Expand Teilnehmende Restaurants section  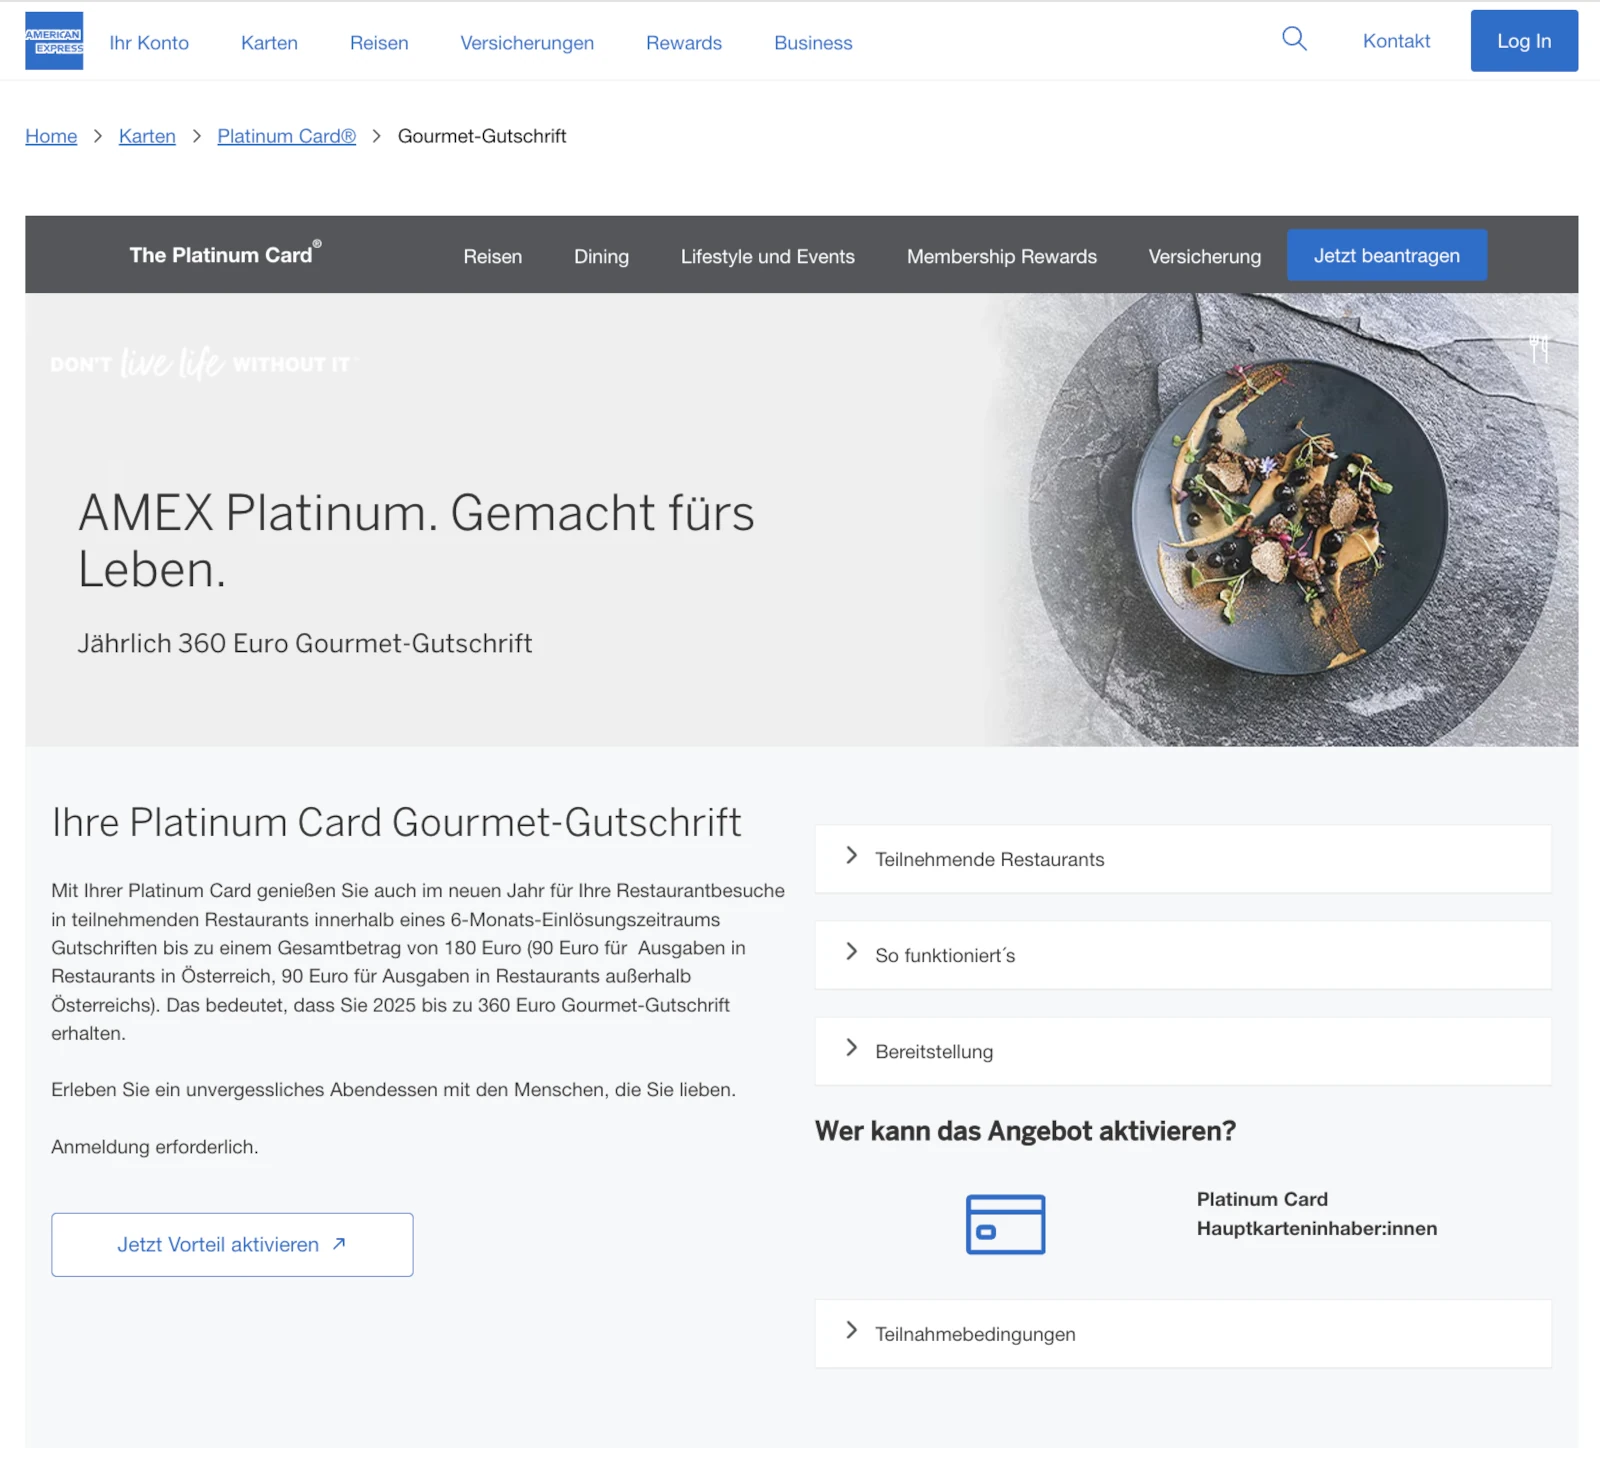point(1183,859)
